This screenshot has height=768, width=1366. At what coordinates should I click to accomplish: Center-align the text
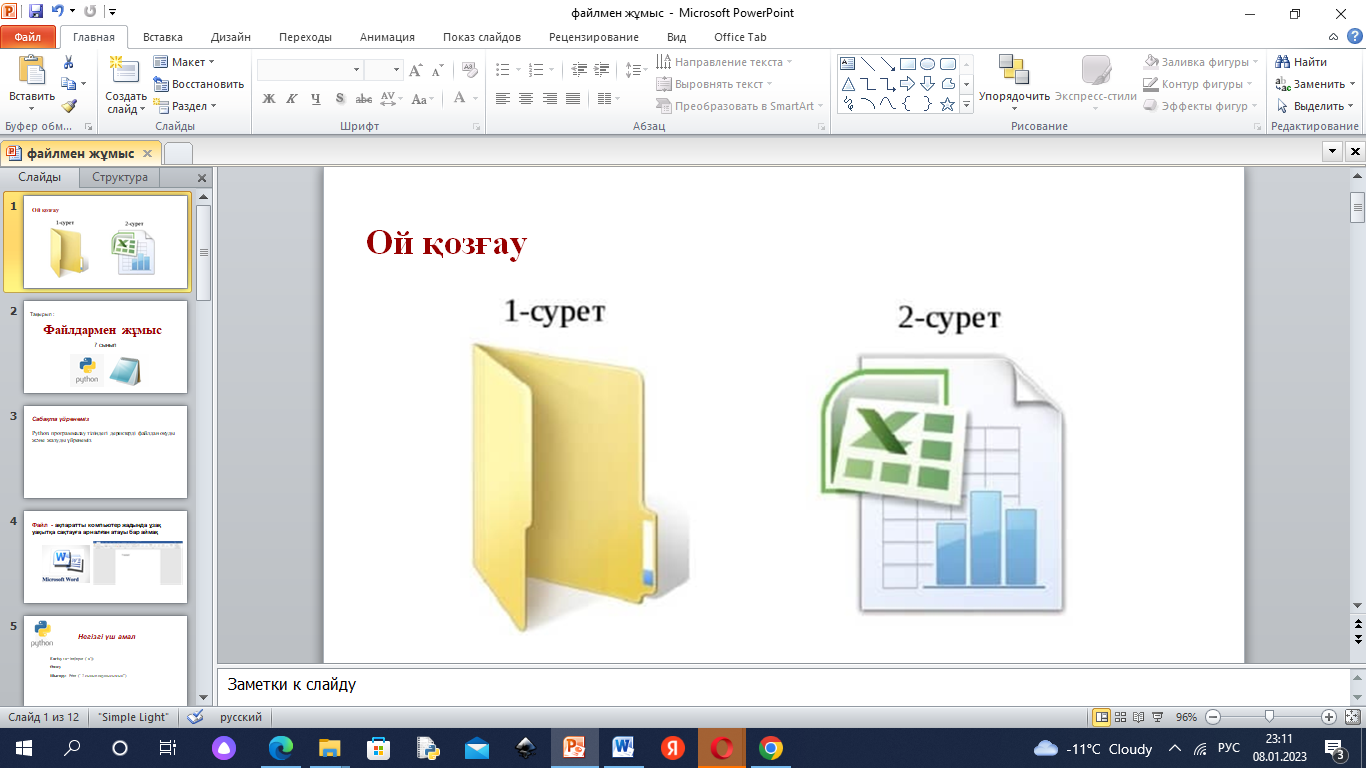click(x=526, y=98)
